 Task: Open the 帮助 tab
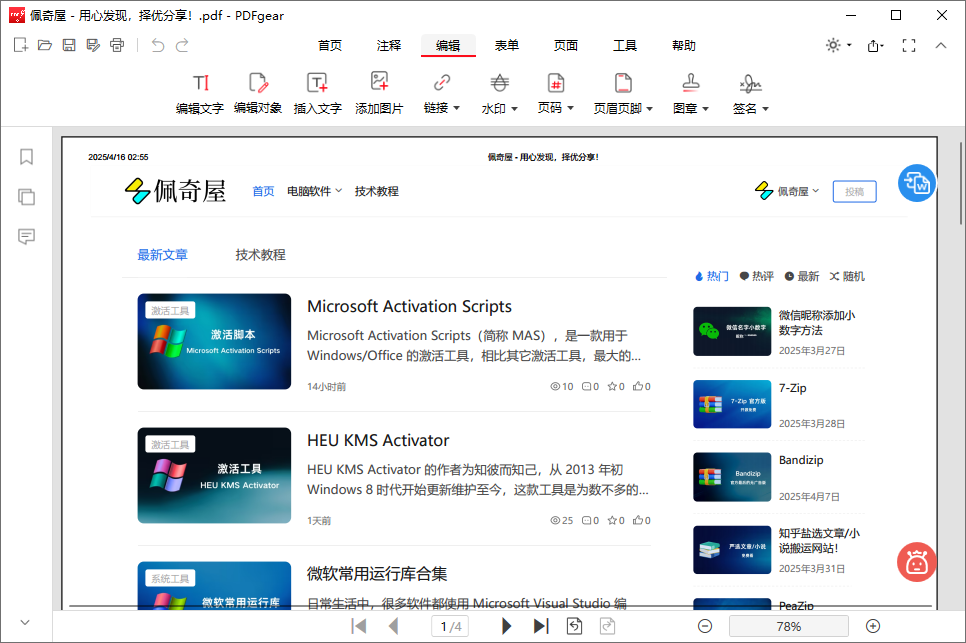click(684, 46)
